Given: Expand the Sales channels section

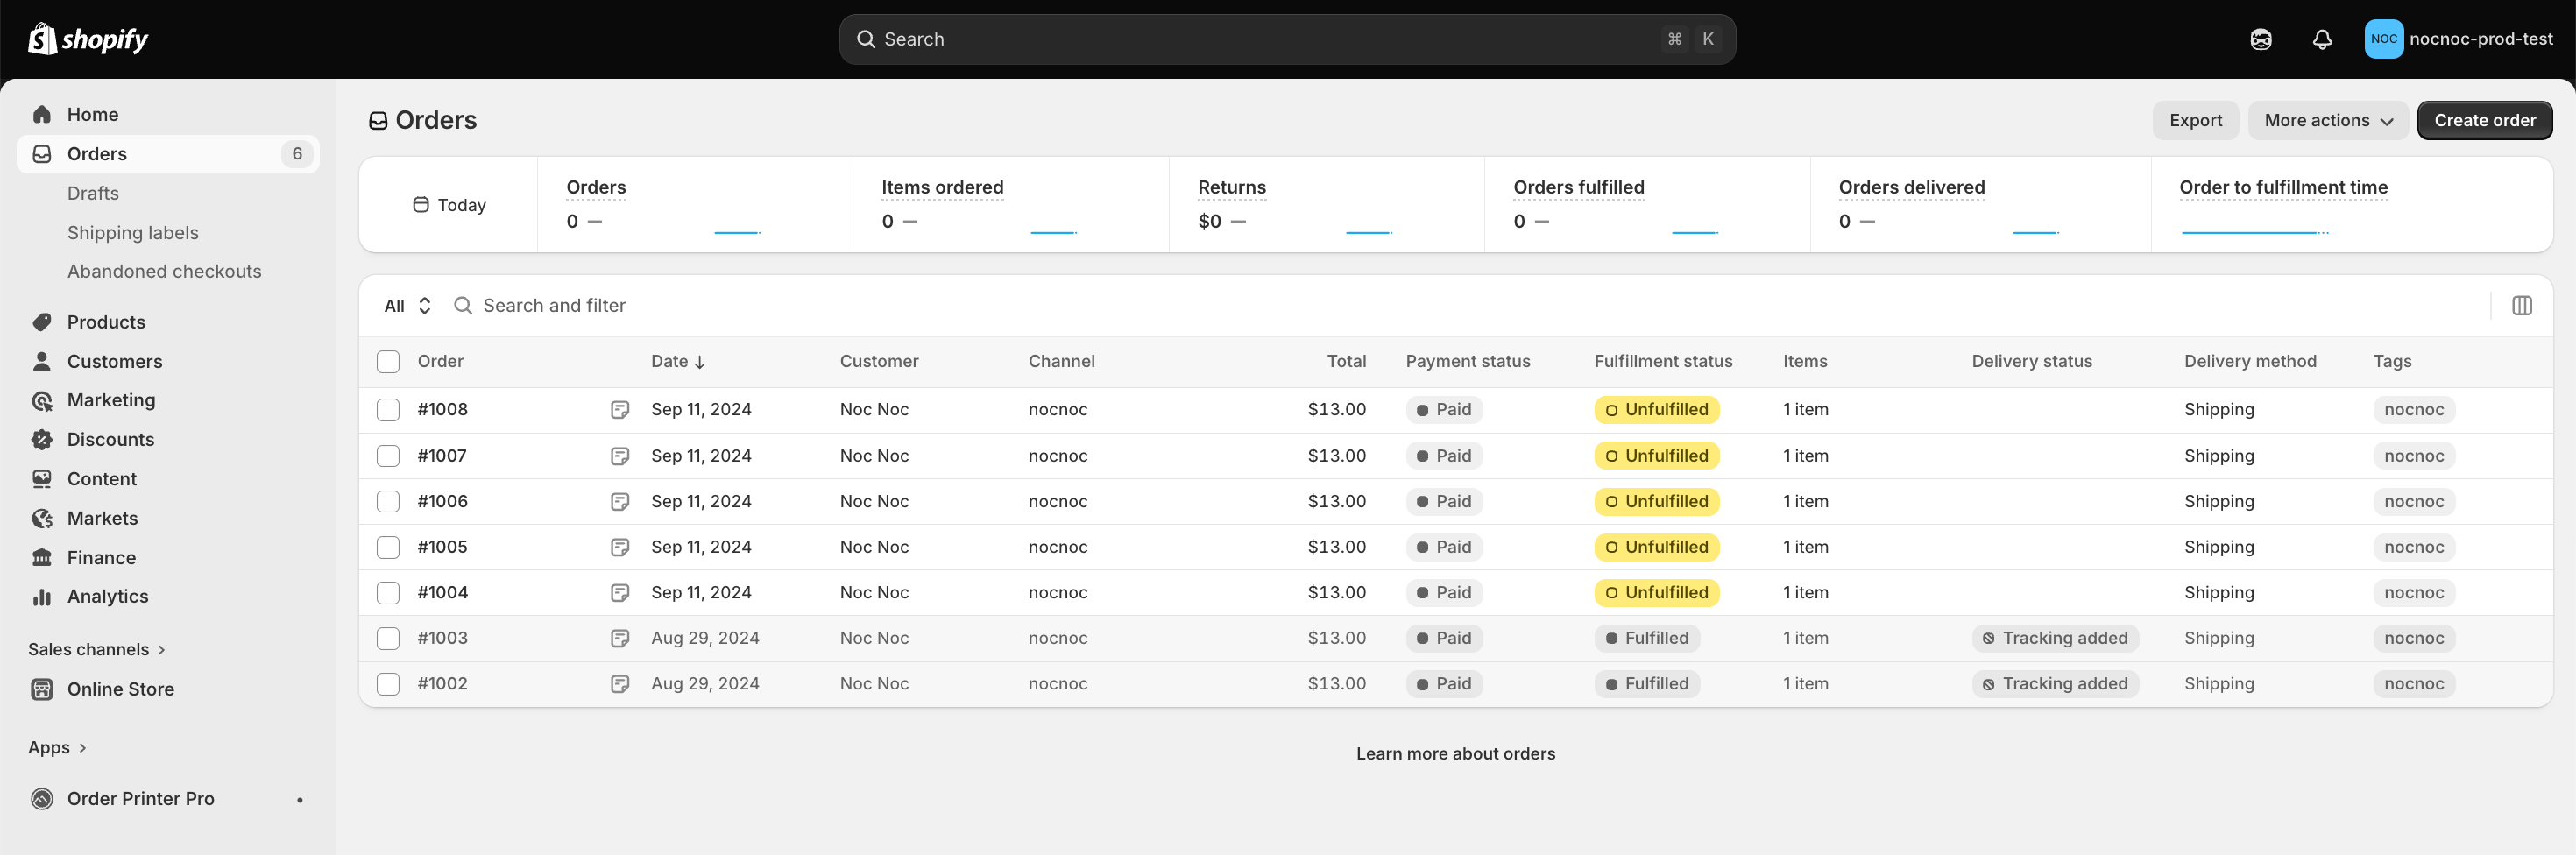Looking at the screenshot, I should click(96, 649).
